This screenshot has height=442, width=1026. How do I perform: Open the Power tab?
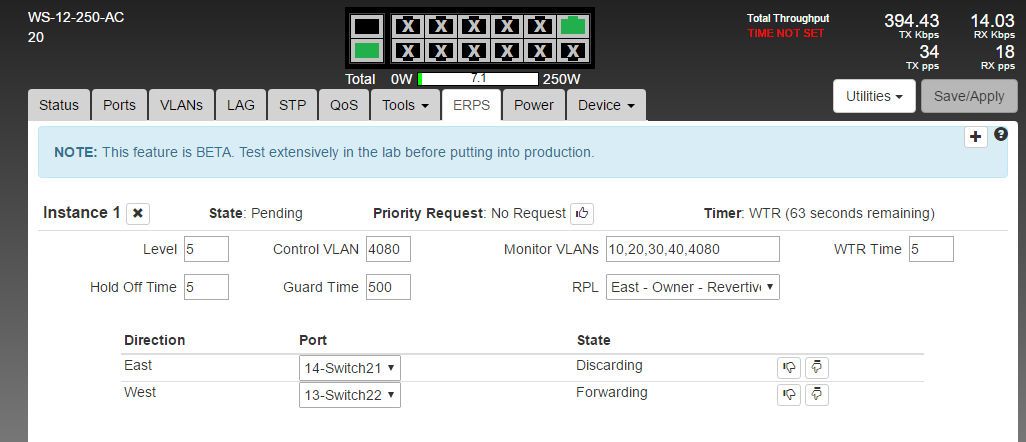(534, 105)
